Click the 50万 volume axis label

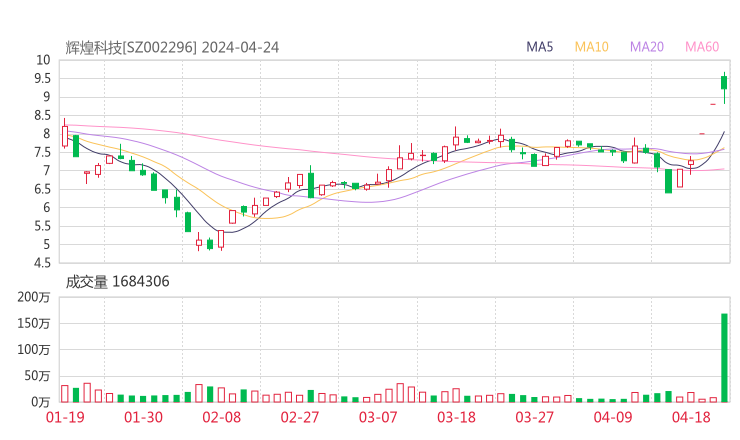pos(37,376)
